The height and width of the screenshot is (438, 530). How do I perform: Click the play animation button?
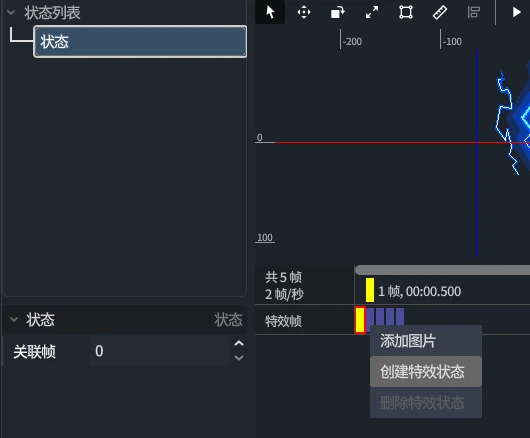pyautogui.click(x=516, y=12)
